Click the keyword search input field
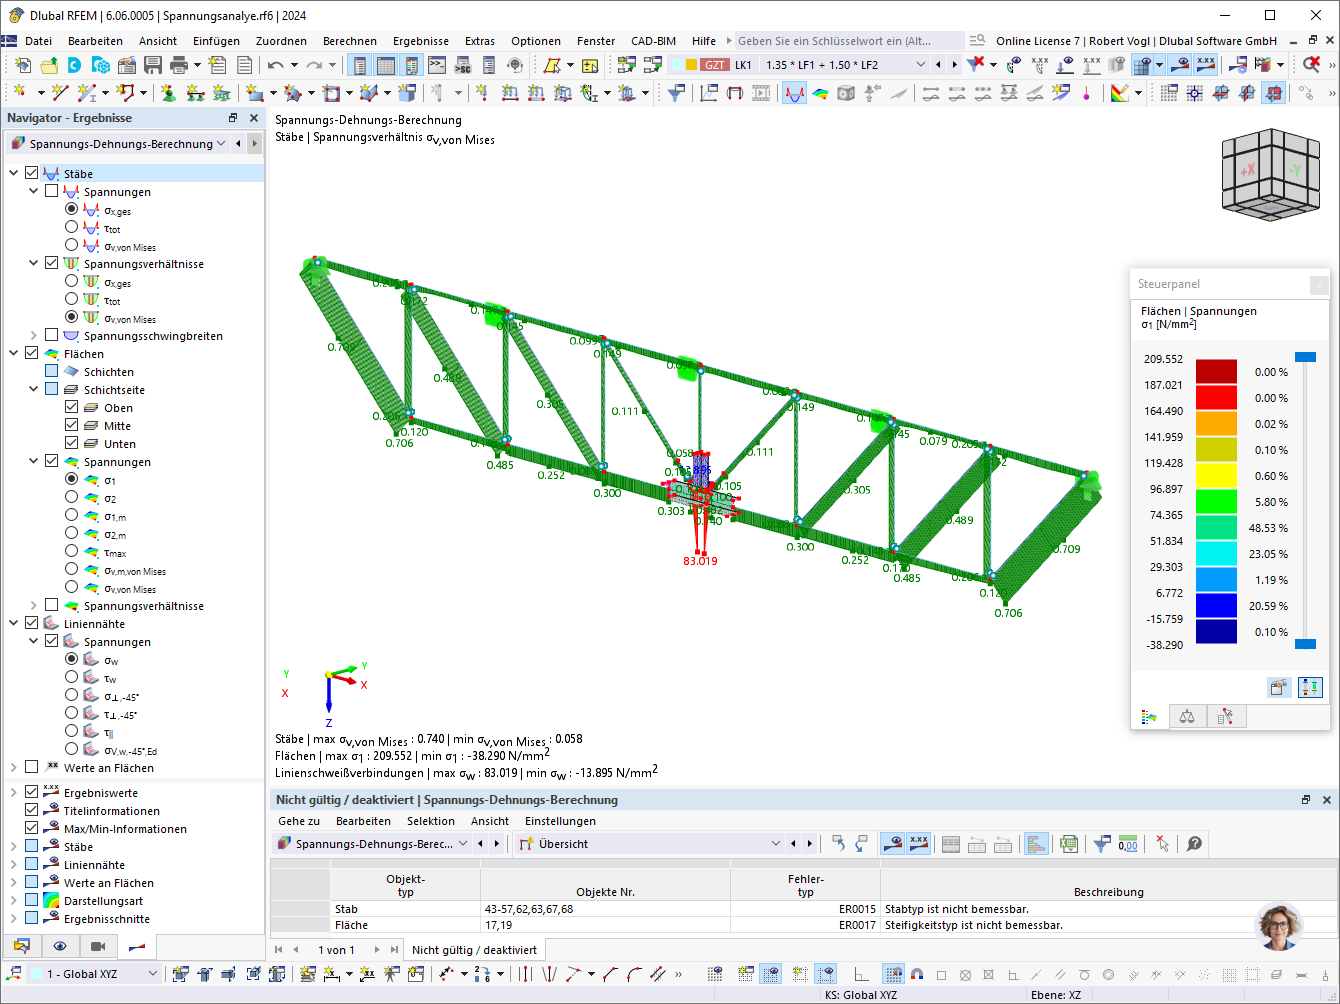The image size is (1340, 1004). [850, 41]
